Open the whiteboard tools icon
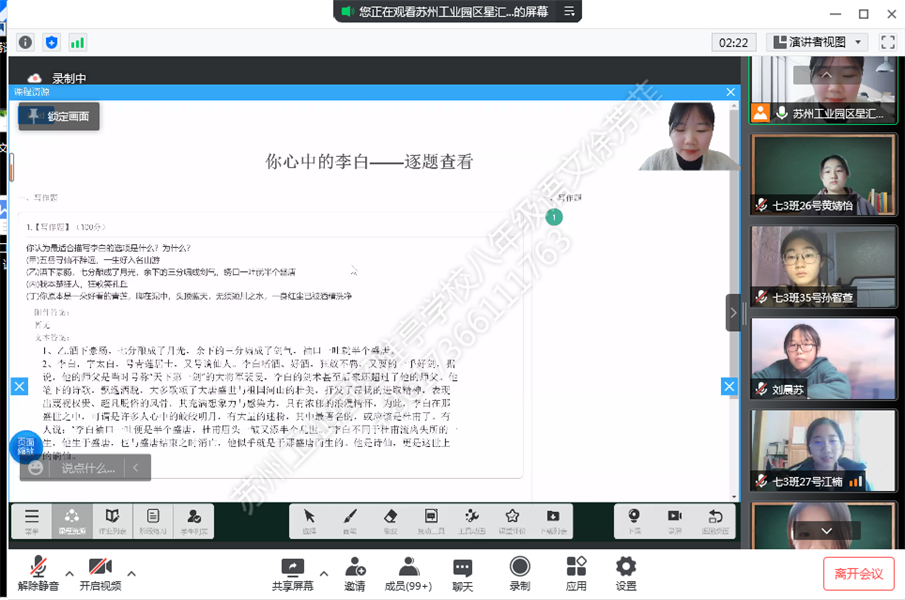 pos(431,521)
